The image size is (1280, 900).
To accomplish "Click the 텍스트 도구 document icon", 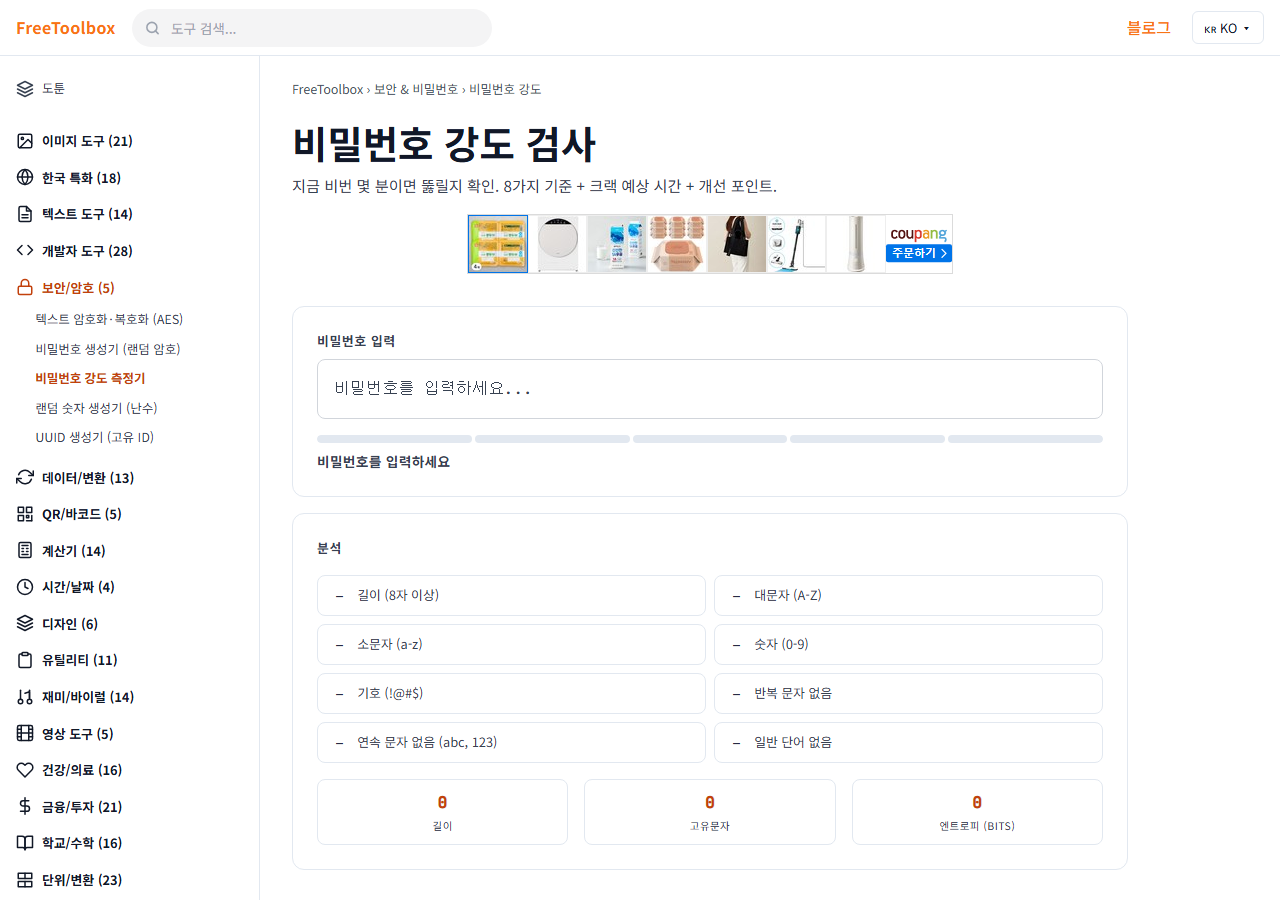I will 25,214.
